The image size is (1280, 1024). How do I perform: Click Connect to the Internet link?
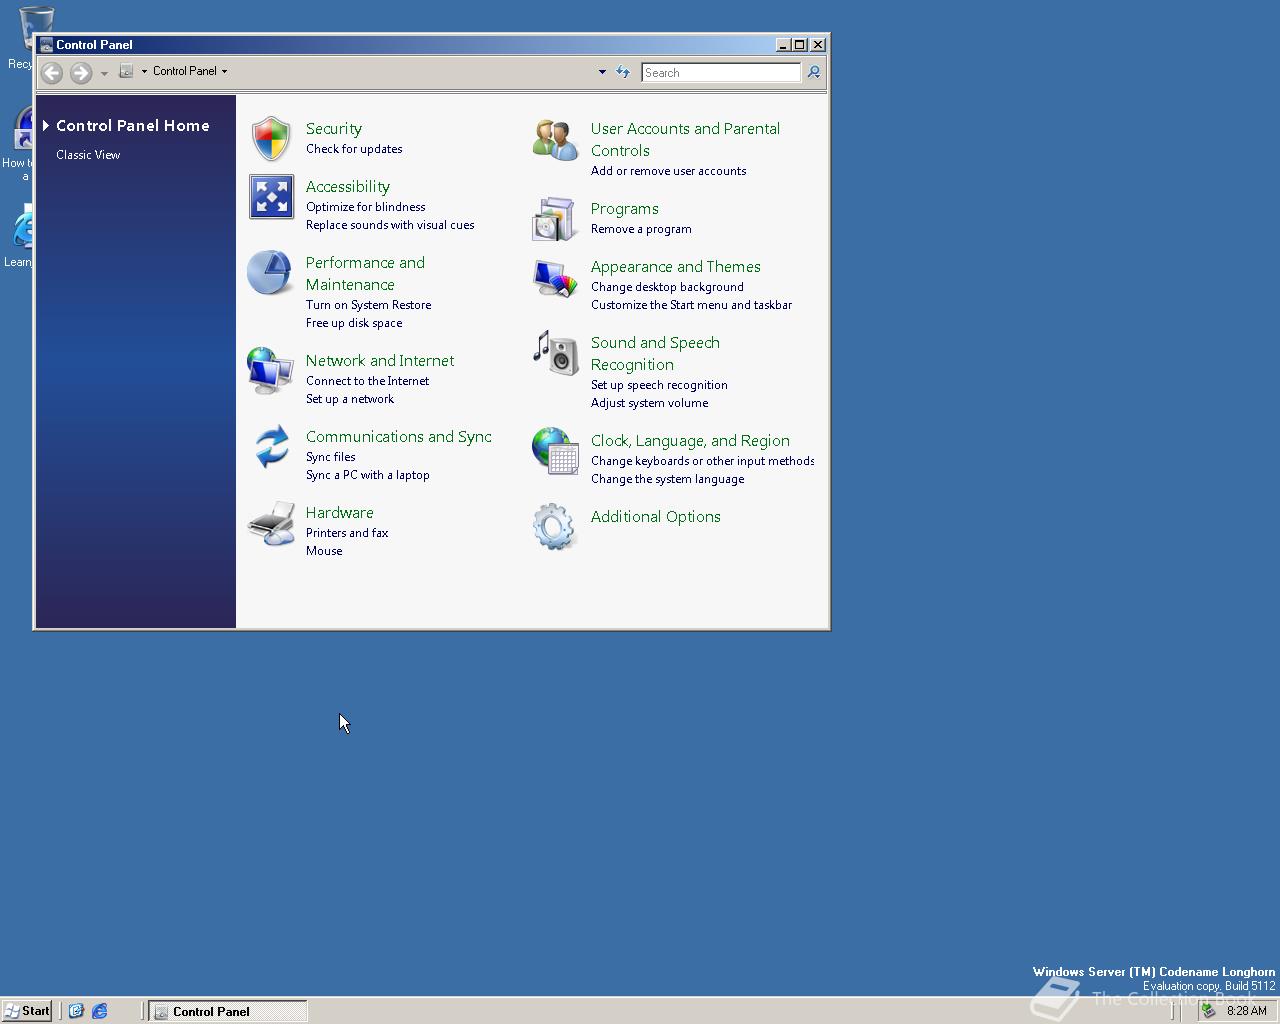(368, 381)
